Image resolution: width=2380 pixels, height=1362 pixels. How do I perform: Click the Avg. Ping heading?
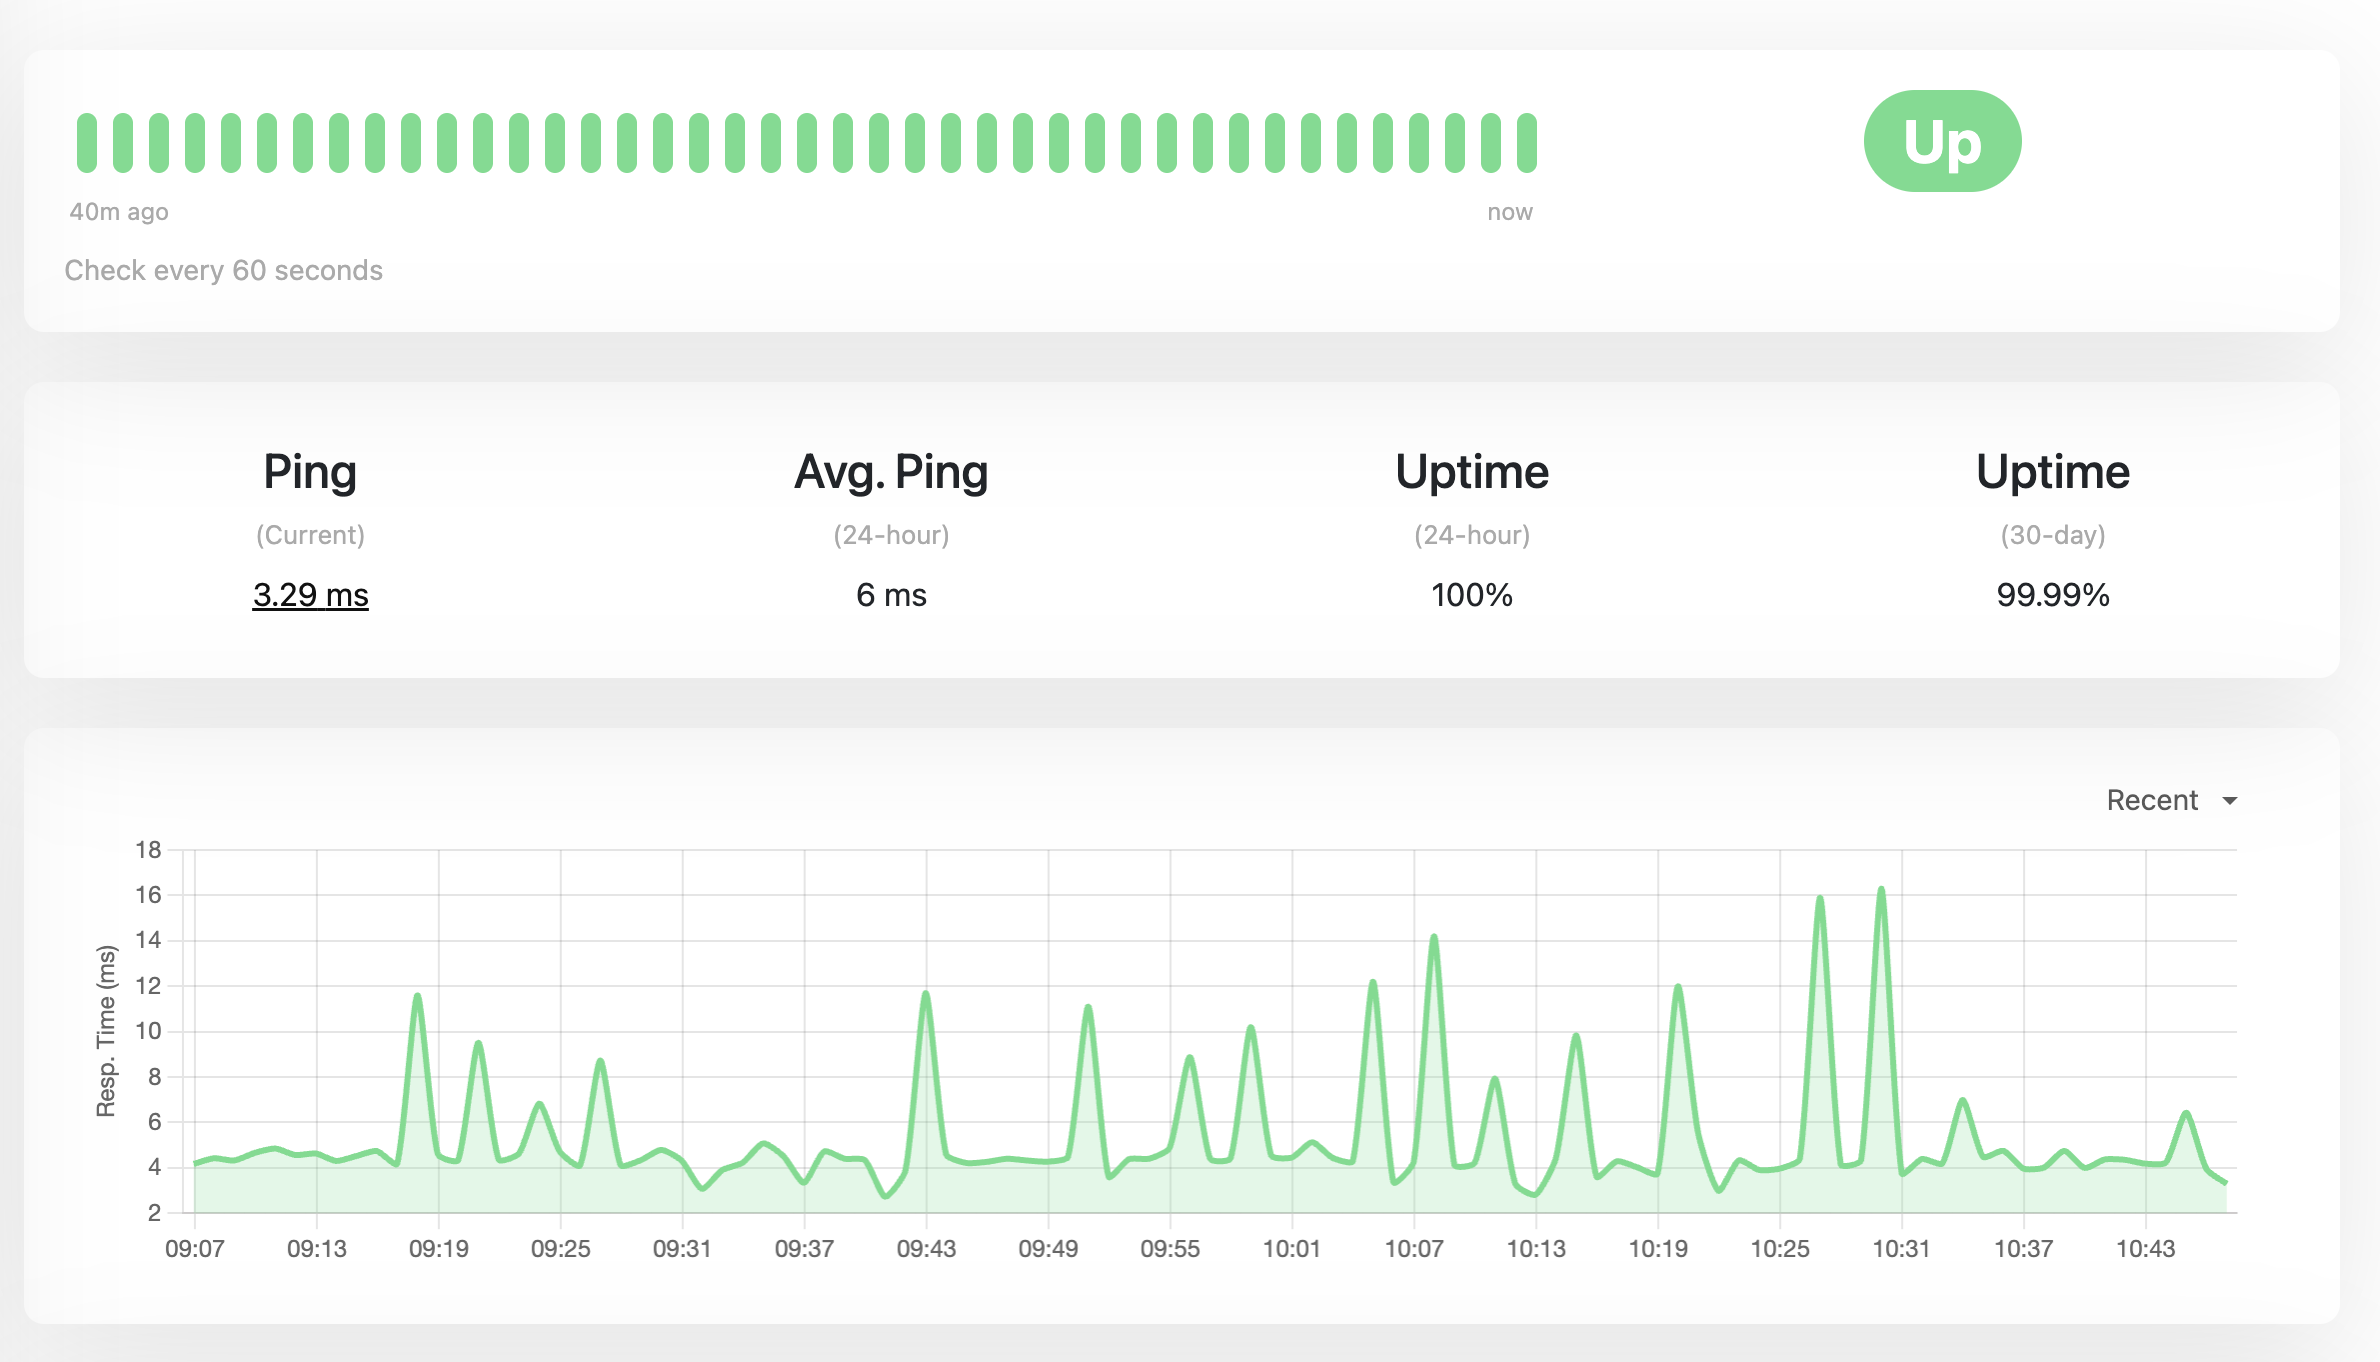point(891,472)
